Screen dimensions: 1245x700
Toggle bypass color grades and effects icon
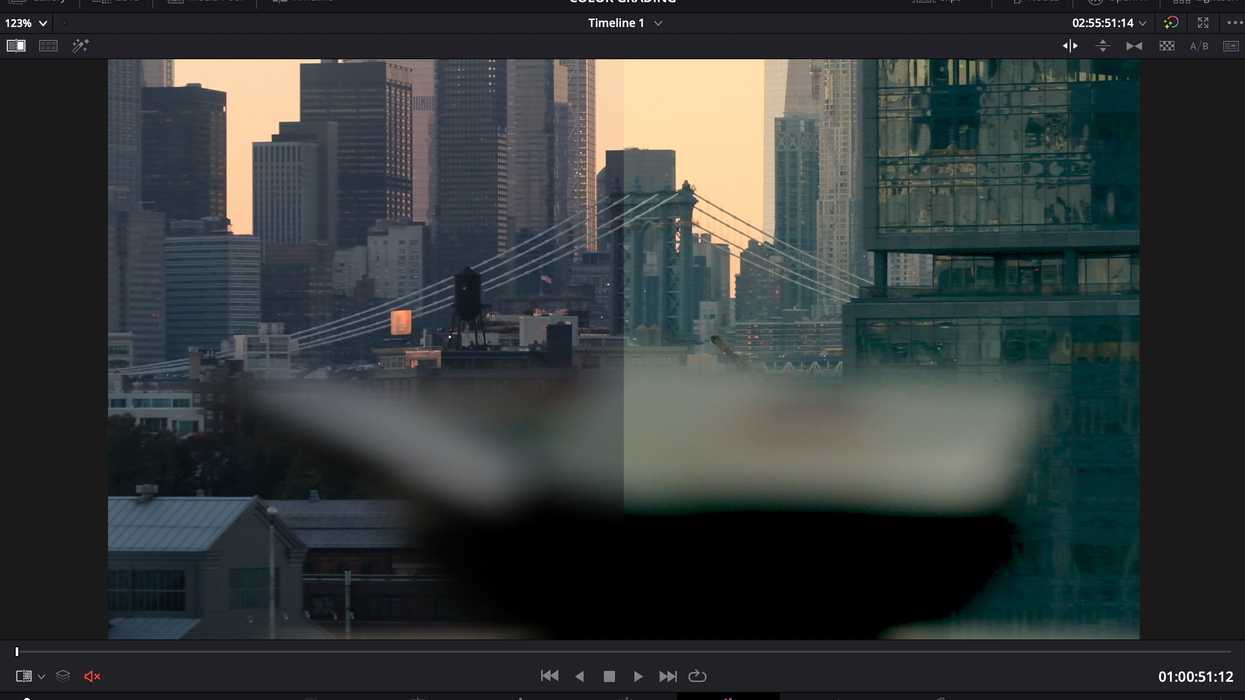[x=1171, y=23]
